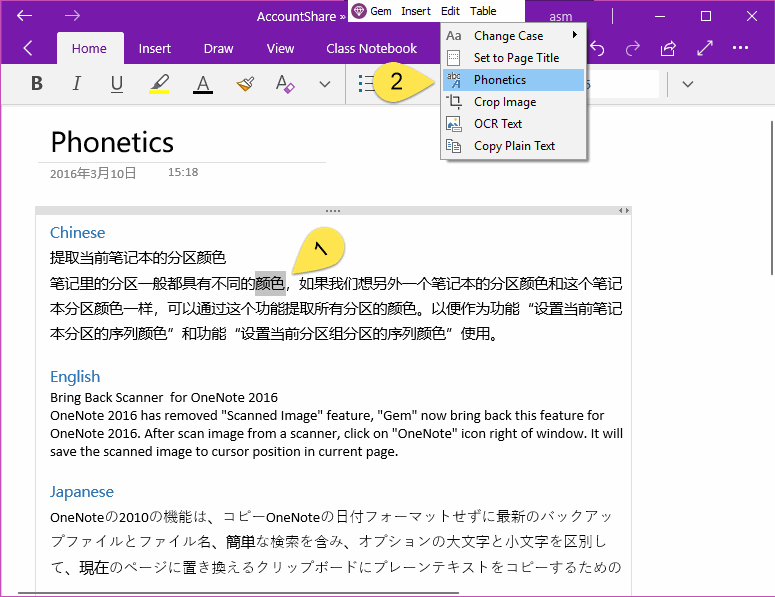Click the Undo icon
Viewport: 775px width, 597px height.
point(598,48)
